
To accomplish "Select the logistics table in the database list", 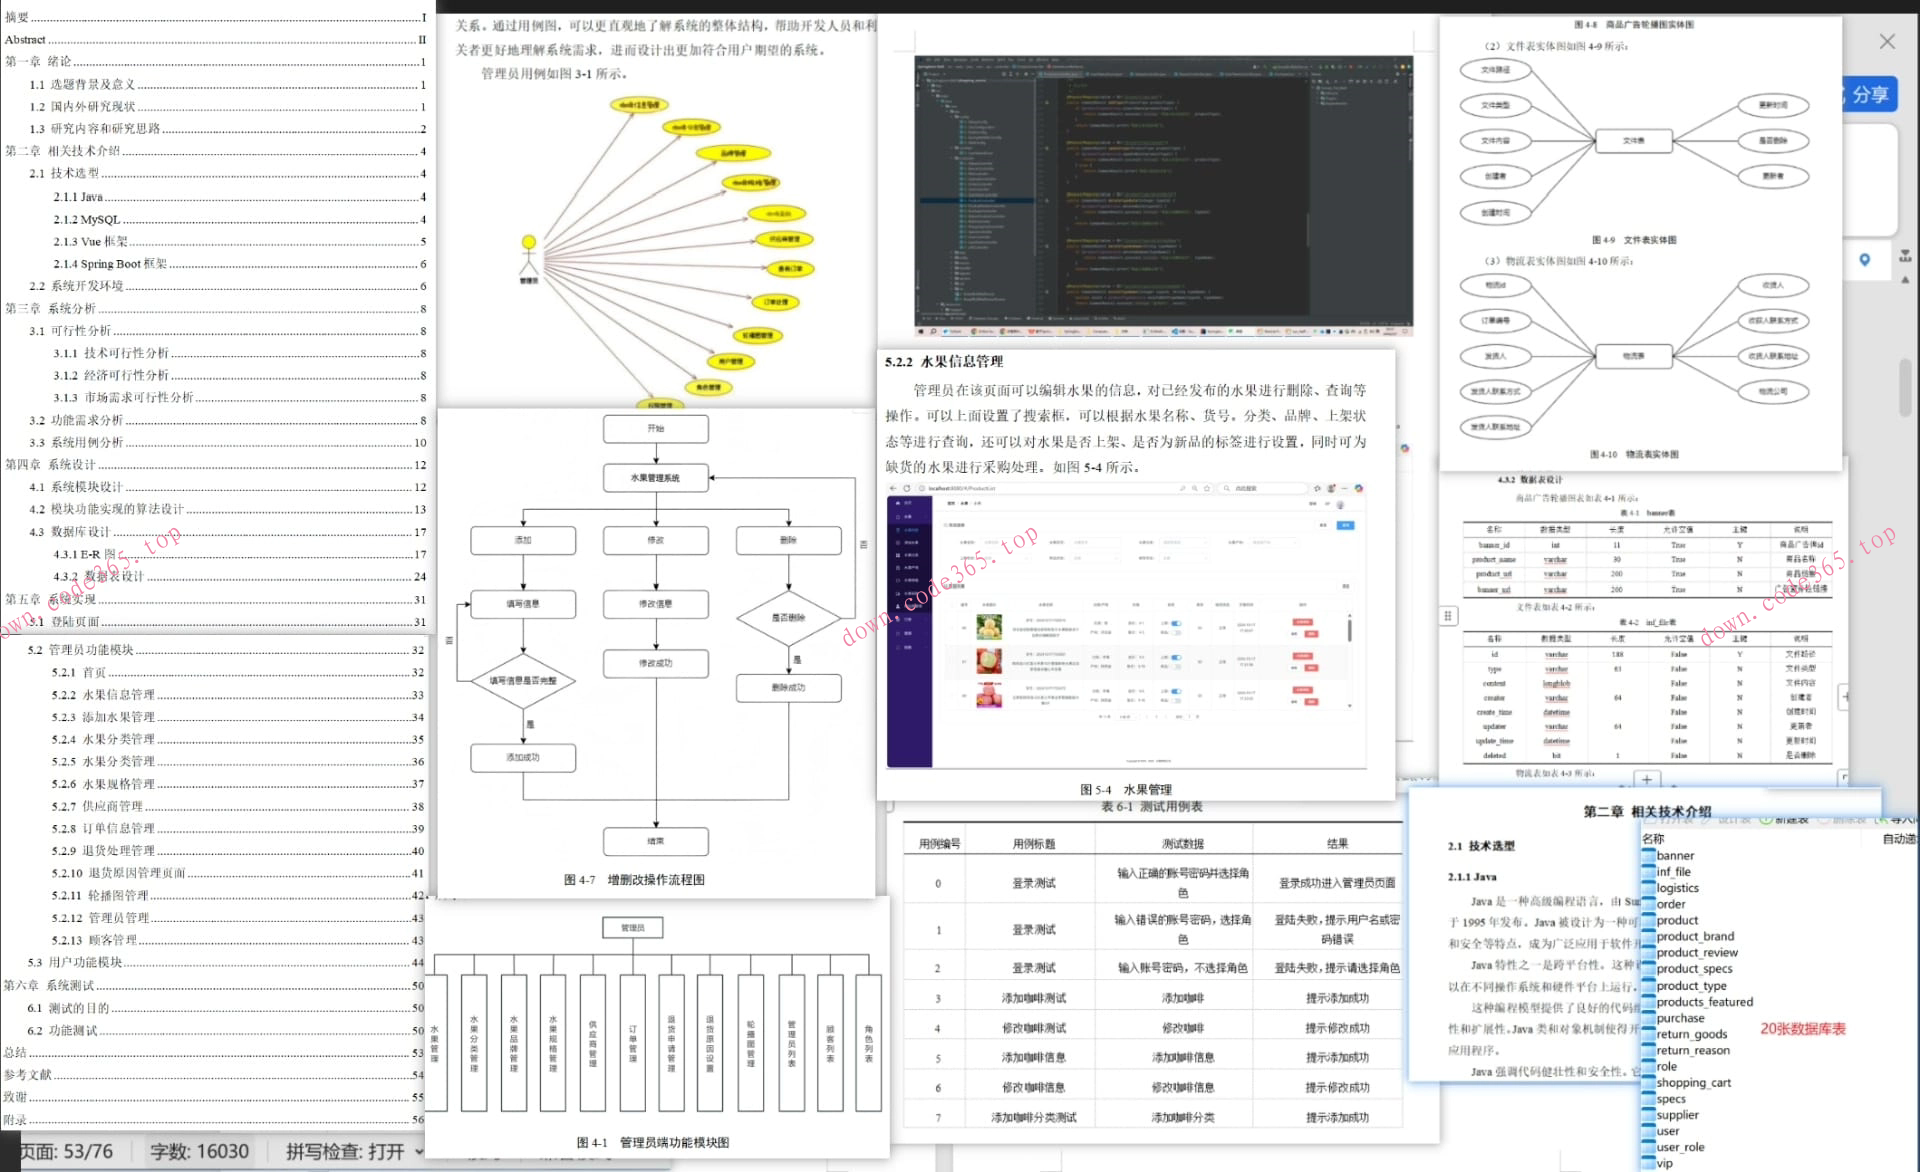I will pyautogui.click(x=1677, y=888).
